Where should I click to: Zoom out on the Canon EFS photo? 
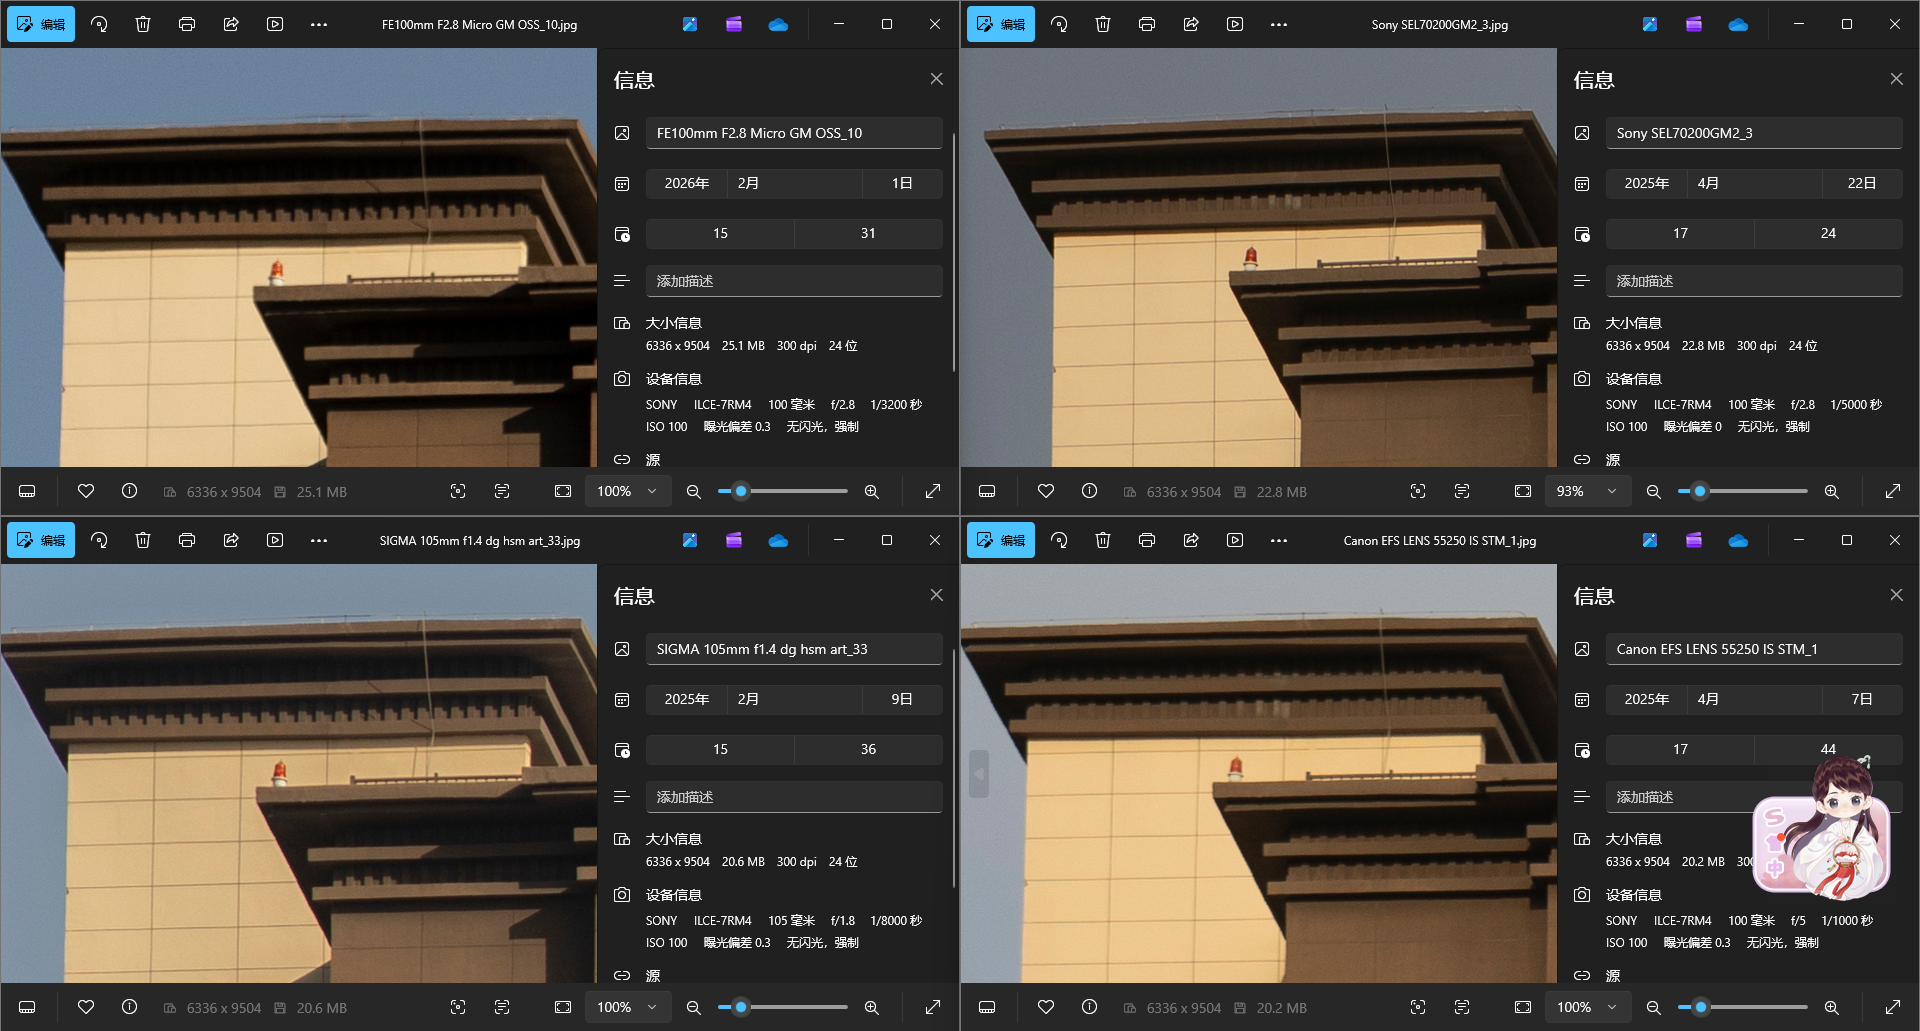point(1654,1007)
